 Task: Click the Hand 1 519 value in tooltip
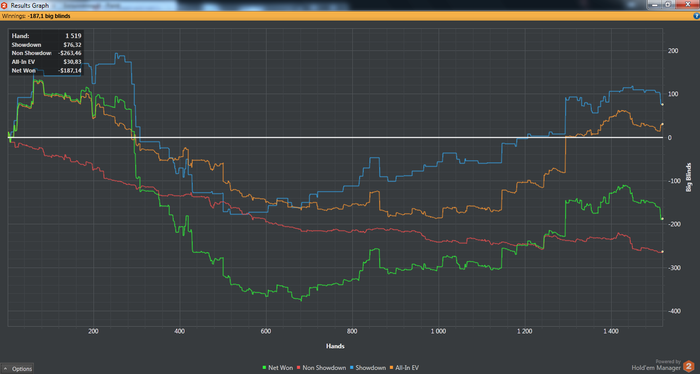click(73, 36)
